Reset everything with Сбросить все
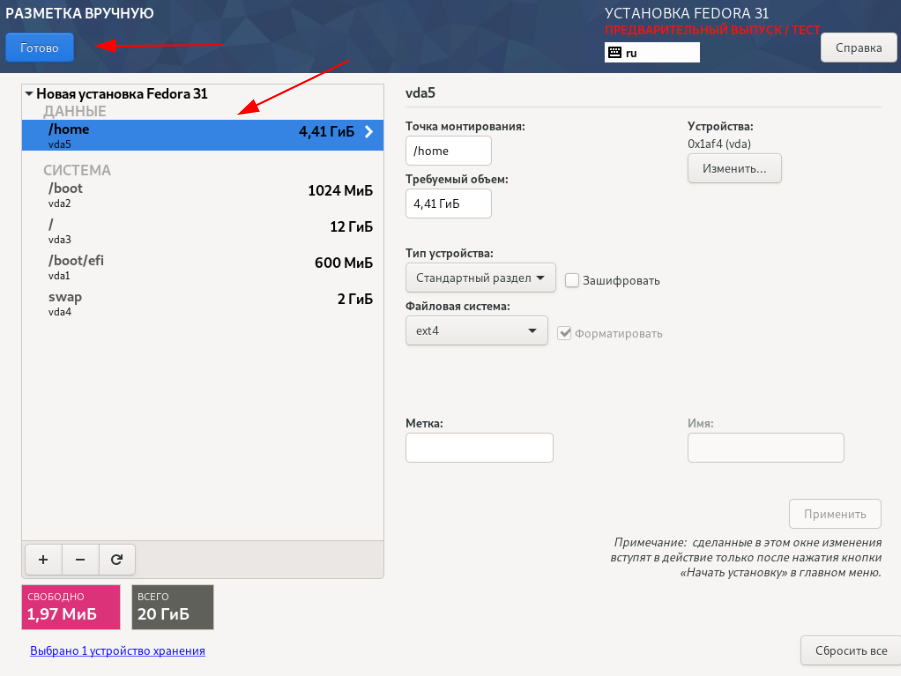This screenshot has width=901, height=676. click(x=849, y=650)
